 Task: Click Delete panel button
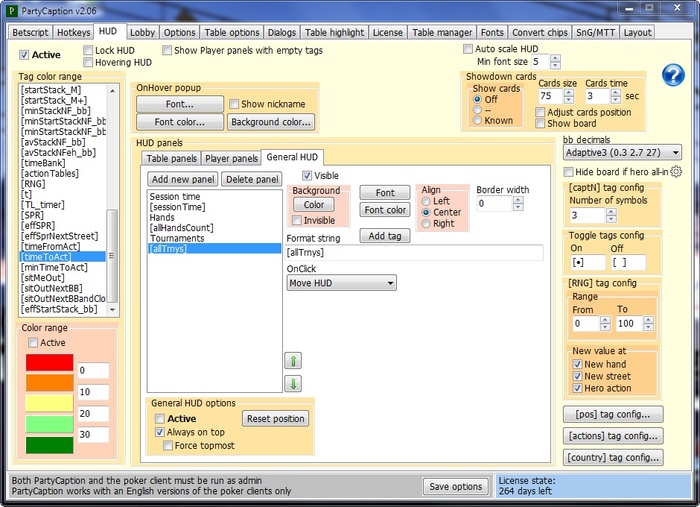(x=252, y=179)
